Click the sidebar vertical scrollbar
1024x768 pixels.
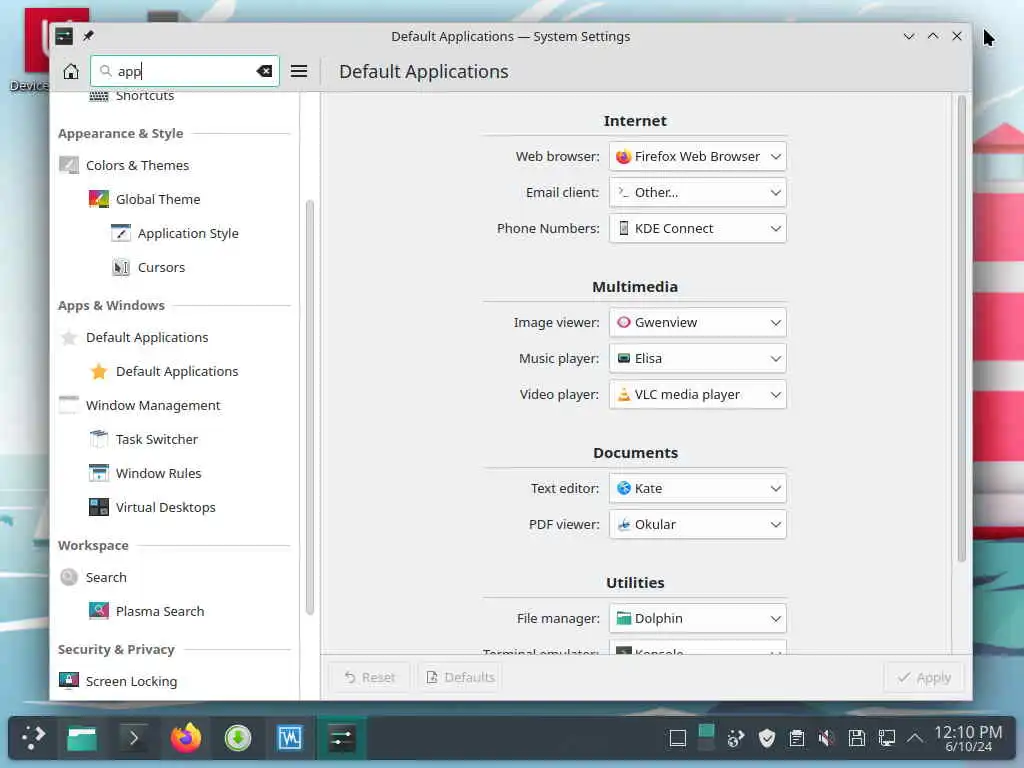(310, 407)
